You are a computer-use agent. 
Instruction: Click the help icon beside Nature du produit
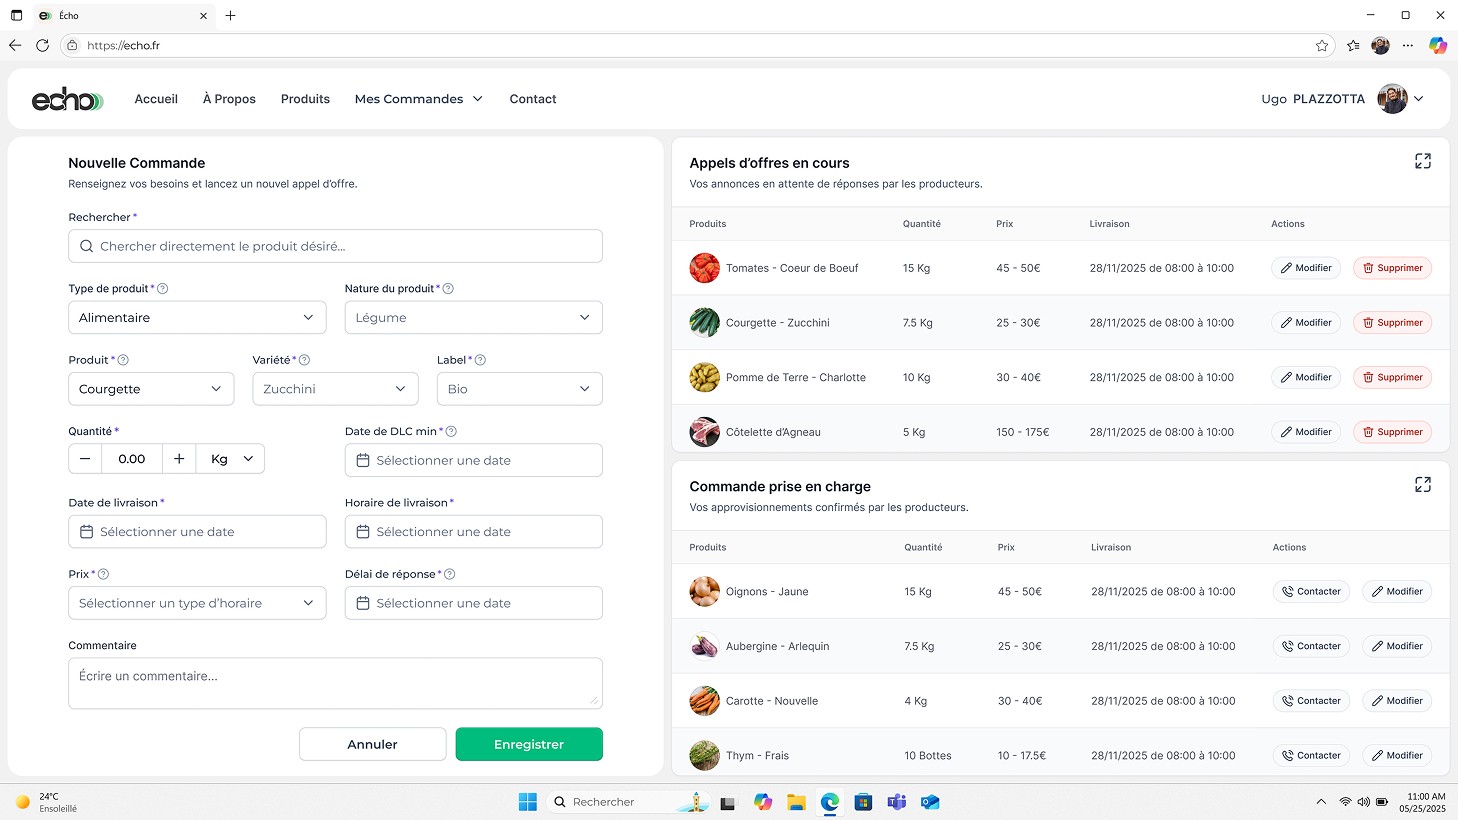coord(448,289)
